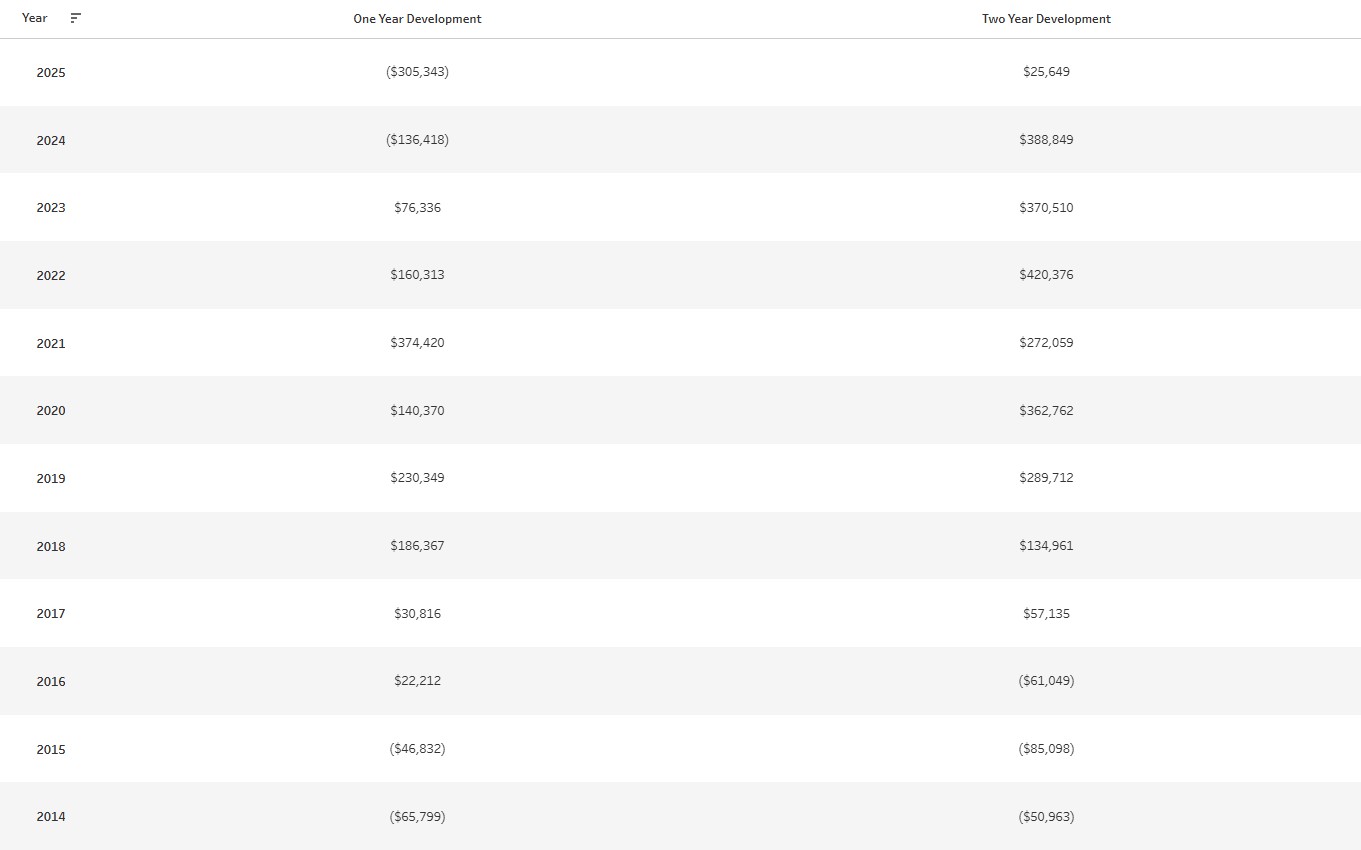
Task: Click the $370,510 cell
Action: tap(1046, 208)
